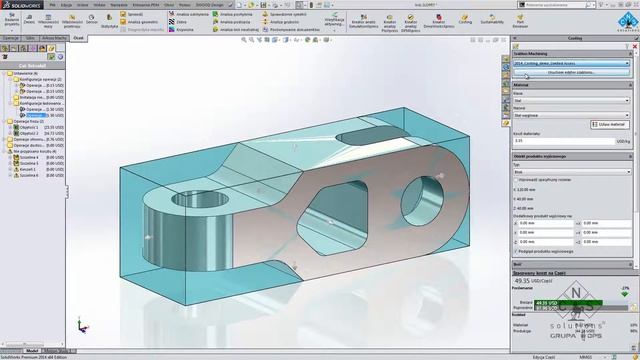Toggle the custom stock size checkbox
Screen dimensions: 640x360
point(516,180)
